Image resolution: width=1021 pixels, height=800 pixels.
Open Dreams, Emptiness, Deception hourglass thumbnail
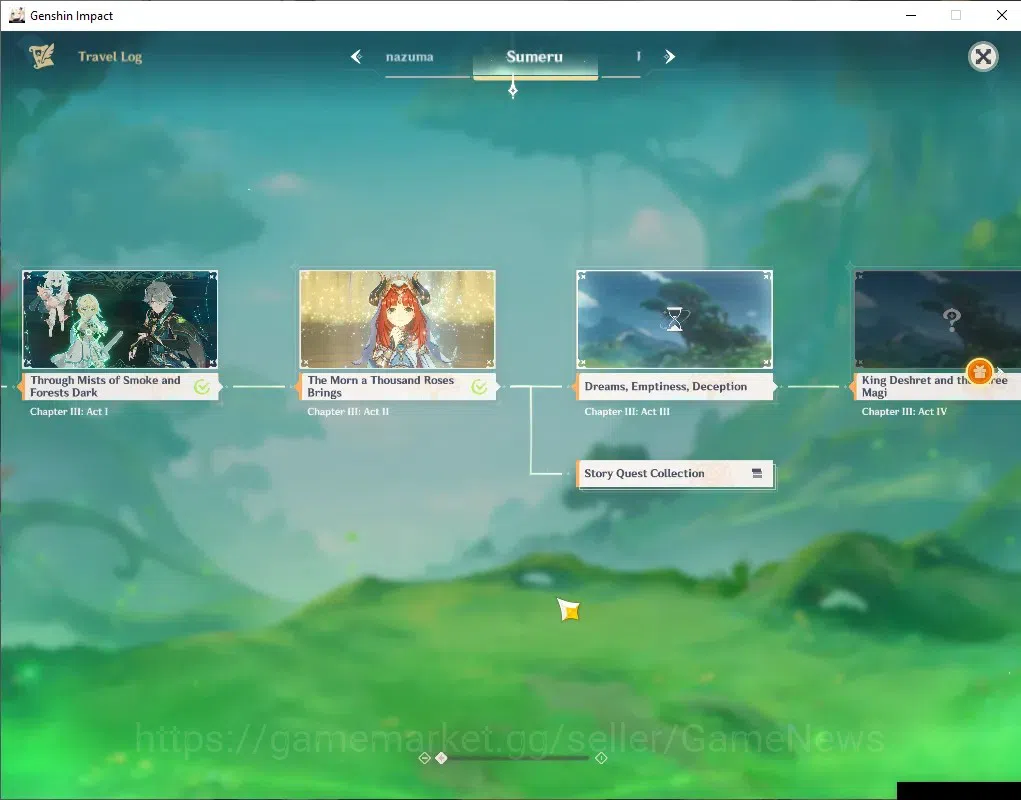pos(675,320)
